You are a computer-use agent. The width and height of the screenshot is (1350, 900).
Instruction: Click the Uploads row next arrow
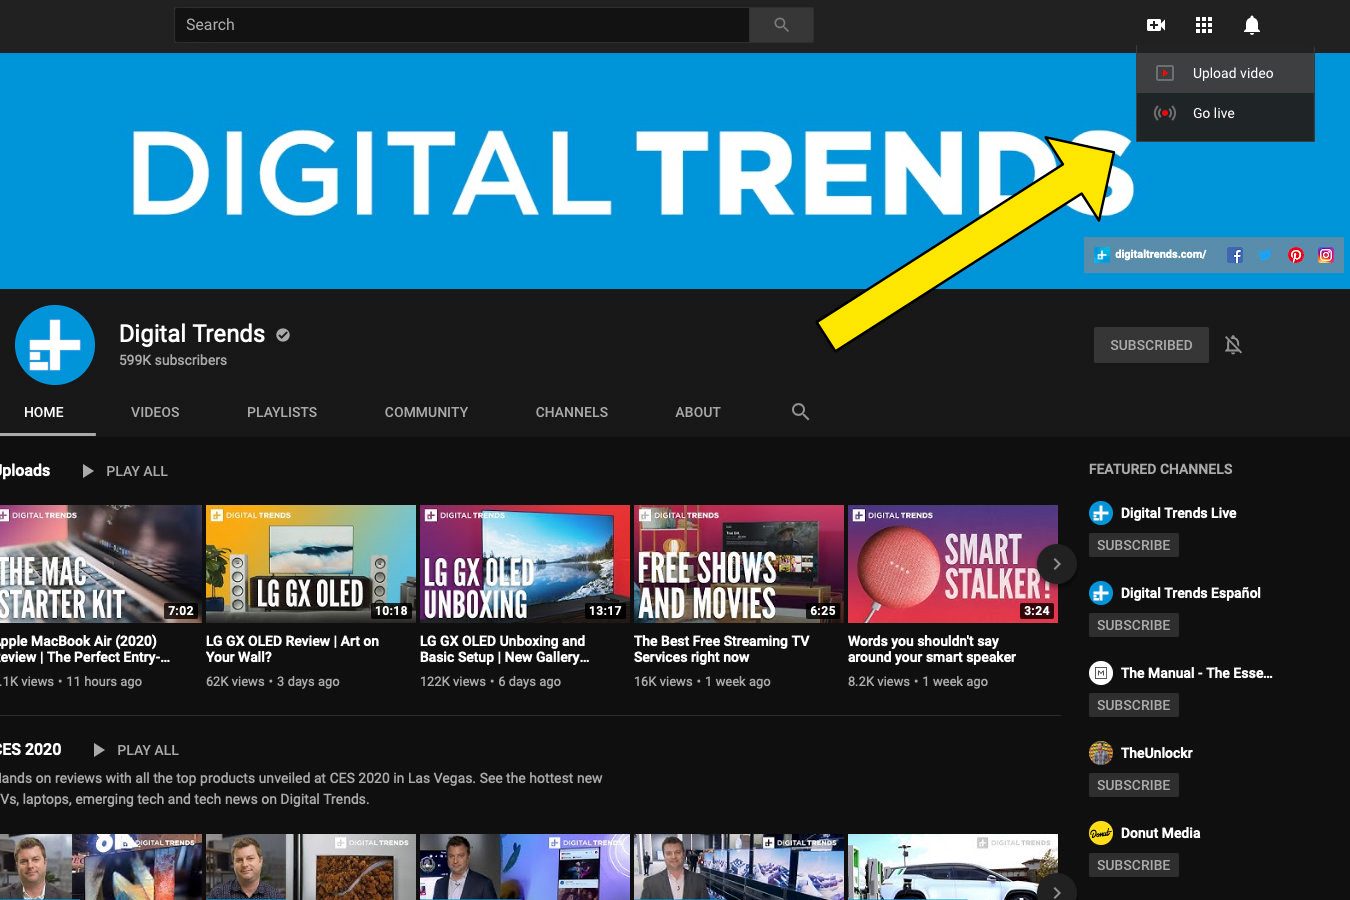1057,564
